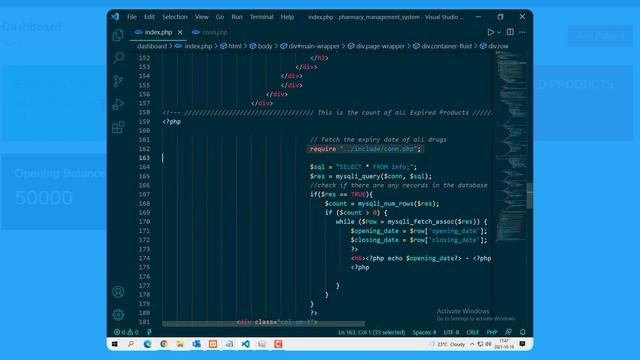Close the index.php tab

pyautogui.click(x=180, y=32)
